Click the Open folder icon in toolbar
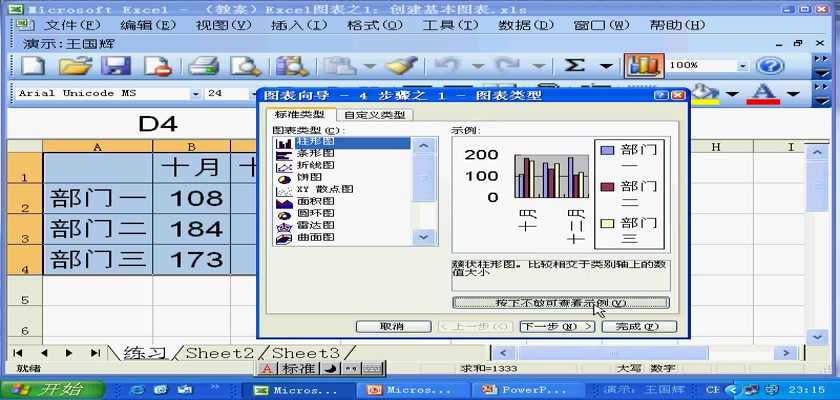Screen dimensions: 840x400 tap(75, 66)
